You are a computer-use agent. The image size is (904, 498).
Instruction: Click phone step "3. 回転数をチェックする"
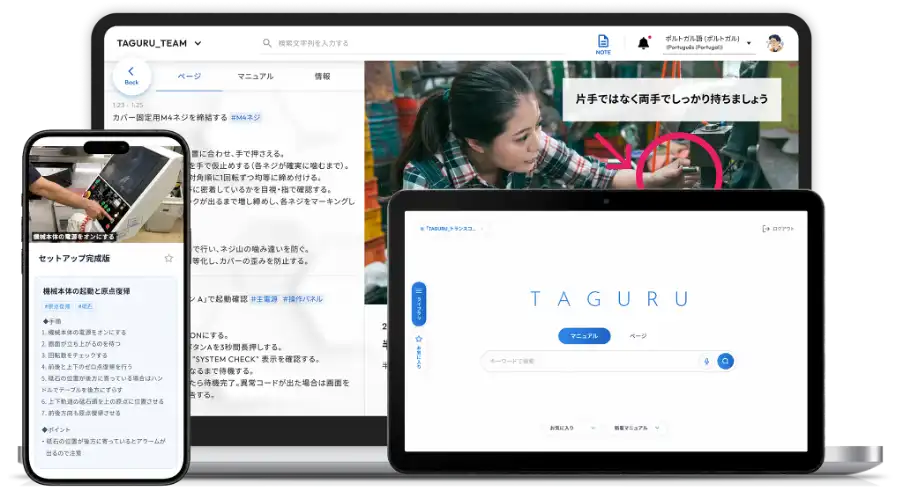[74, 355]
